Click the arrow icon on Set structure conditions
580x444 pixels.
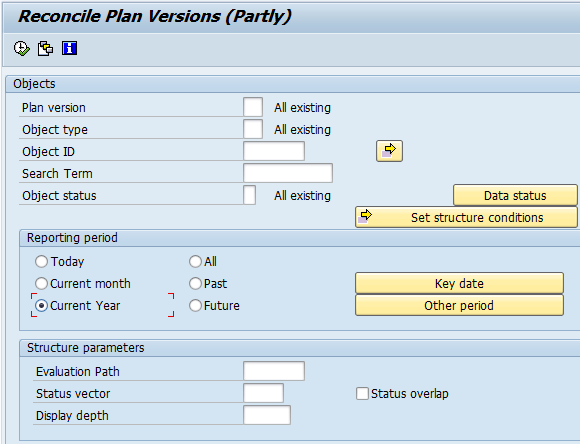[365, 216]
